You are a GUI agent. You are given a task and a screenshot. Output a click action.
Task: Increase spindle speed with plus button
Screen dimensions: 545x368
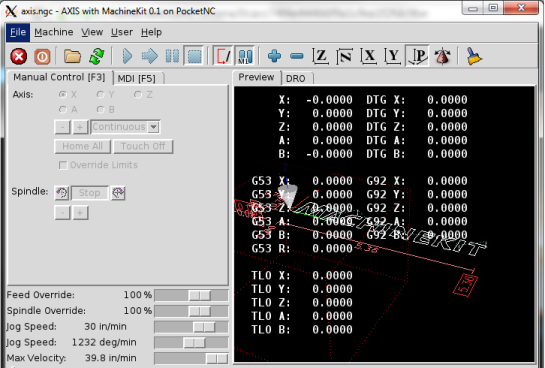[80, 213]
